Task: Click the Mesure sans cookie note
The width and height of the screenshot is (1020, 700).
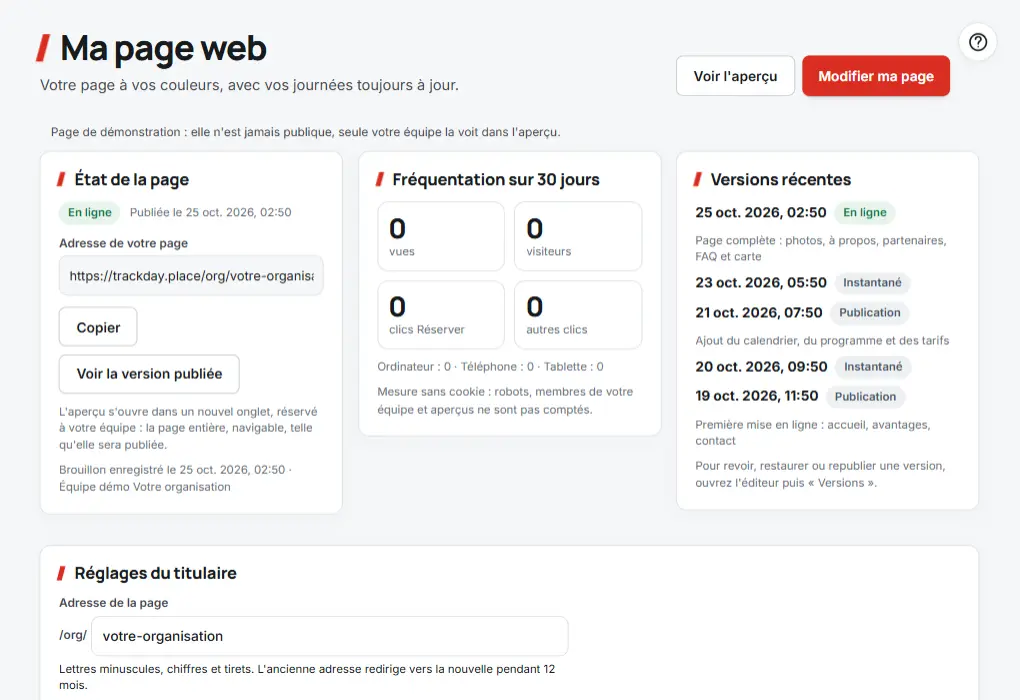Action: [x=505, y=401]
